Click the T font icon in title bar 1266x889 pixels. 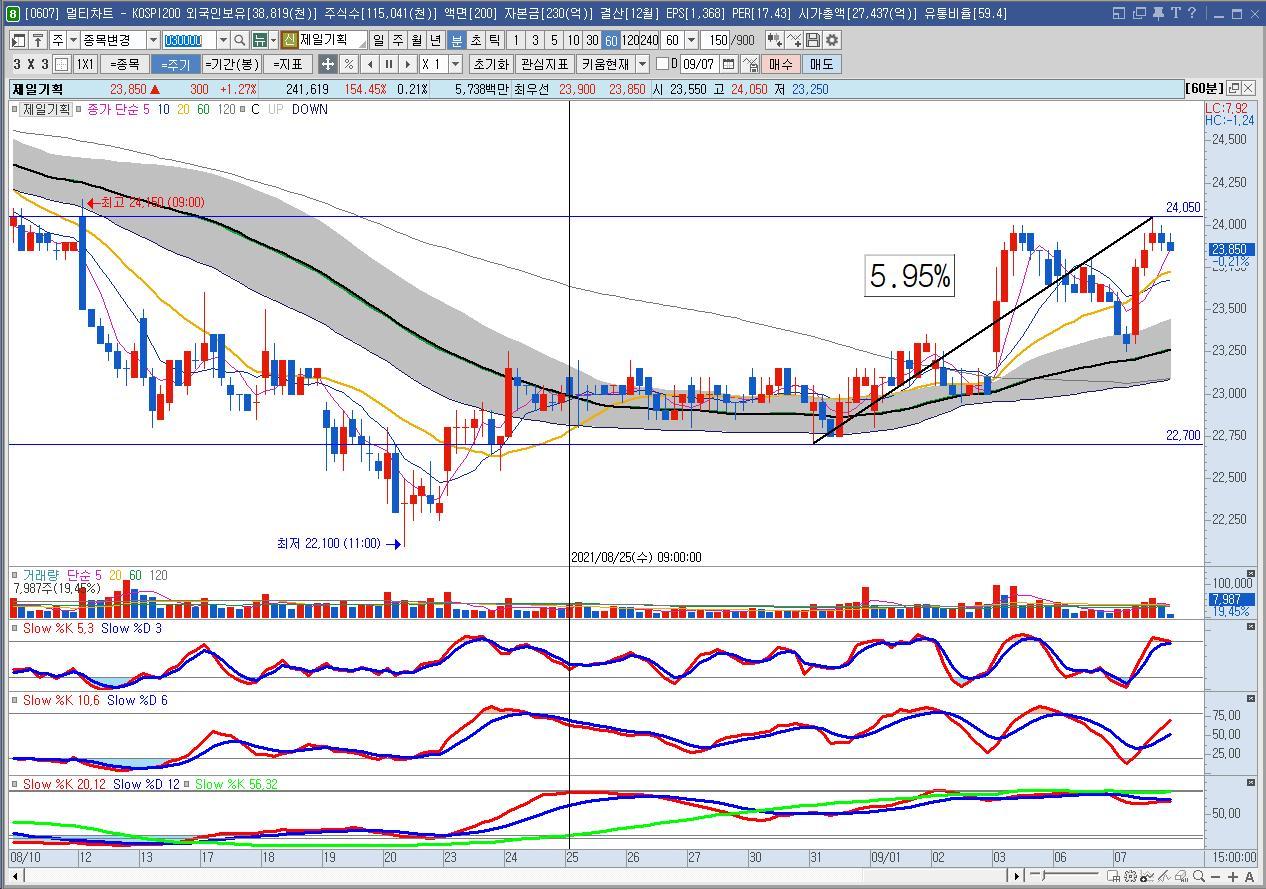click(1177, 13)
